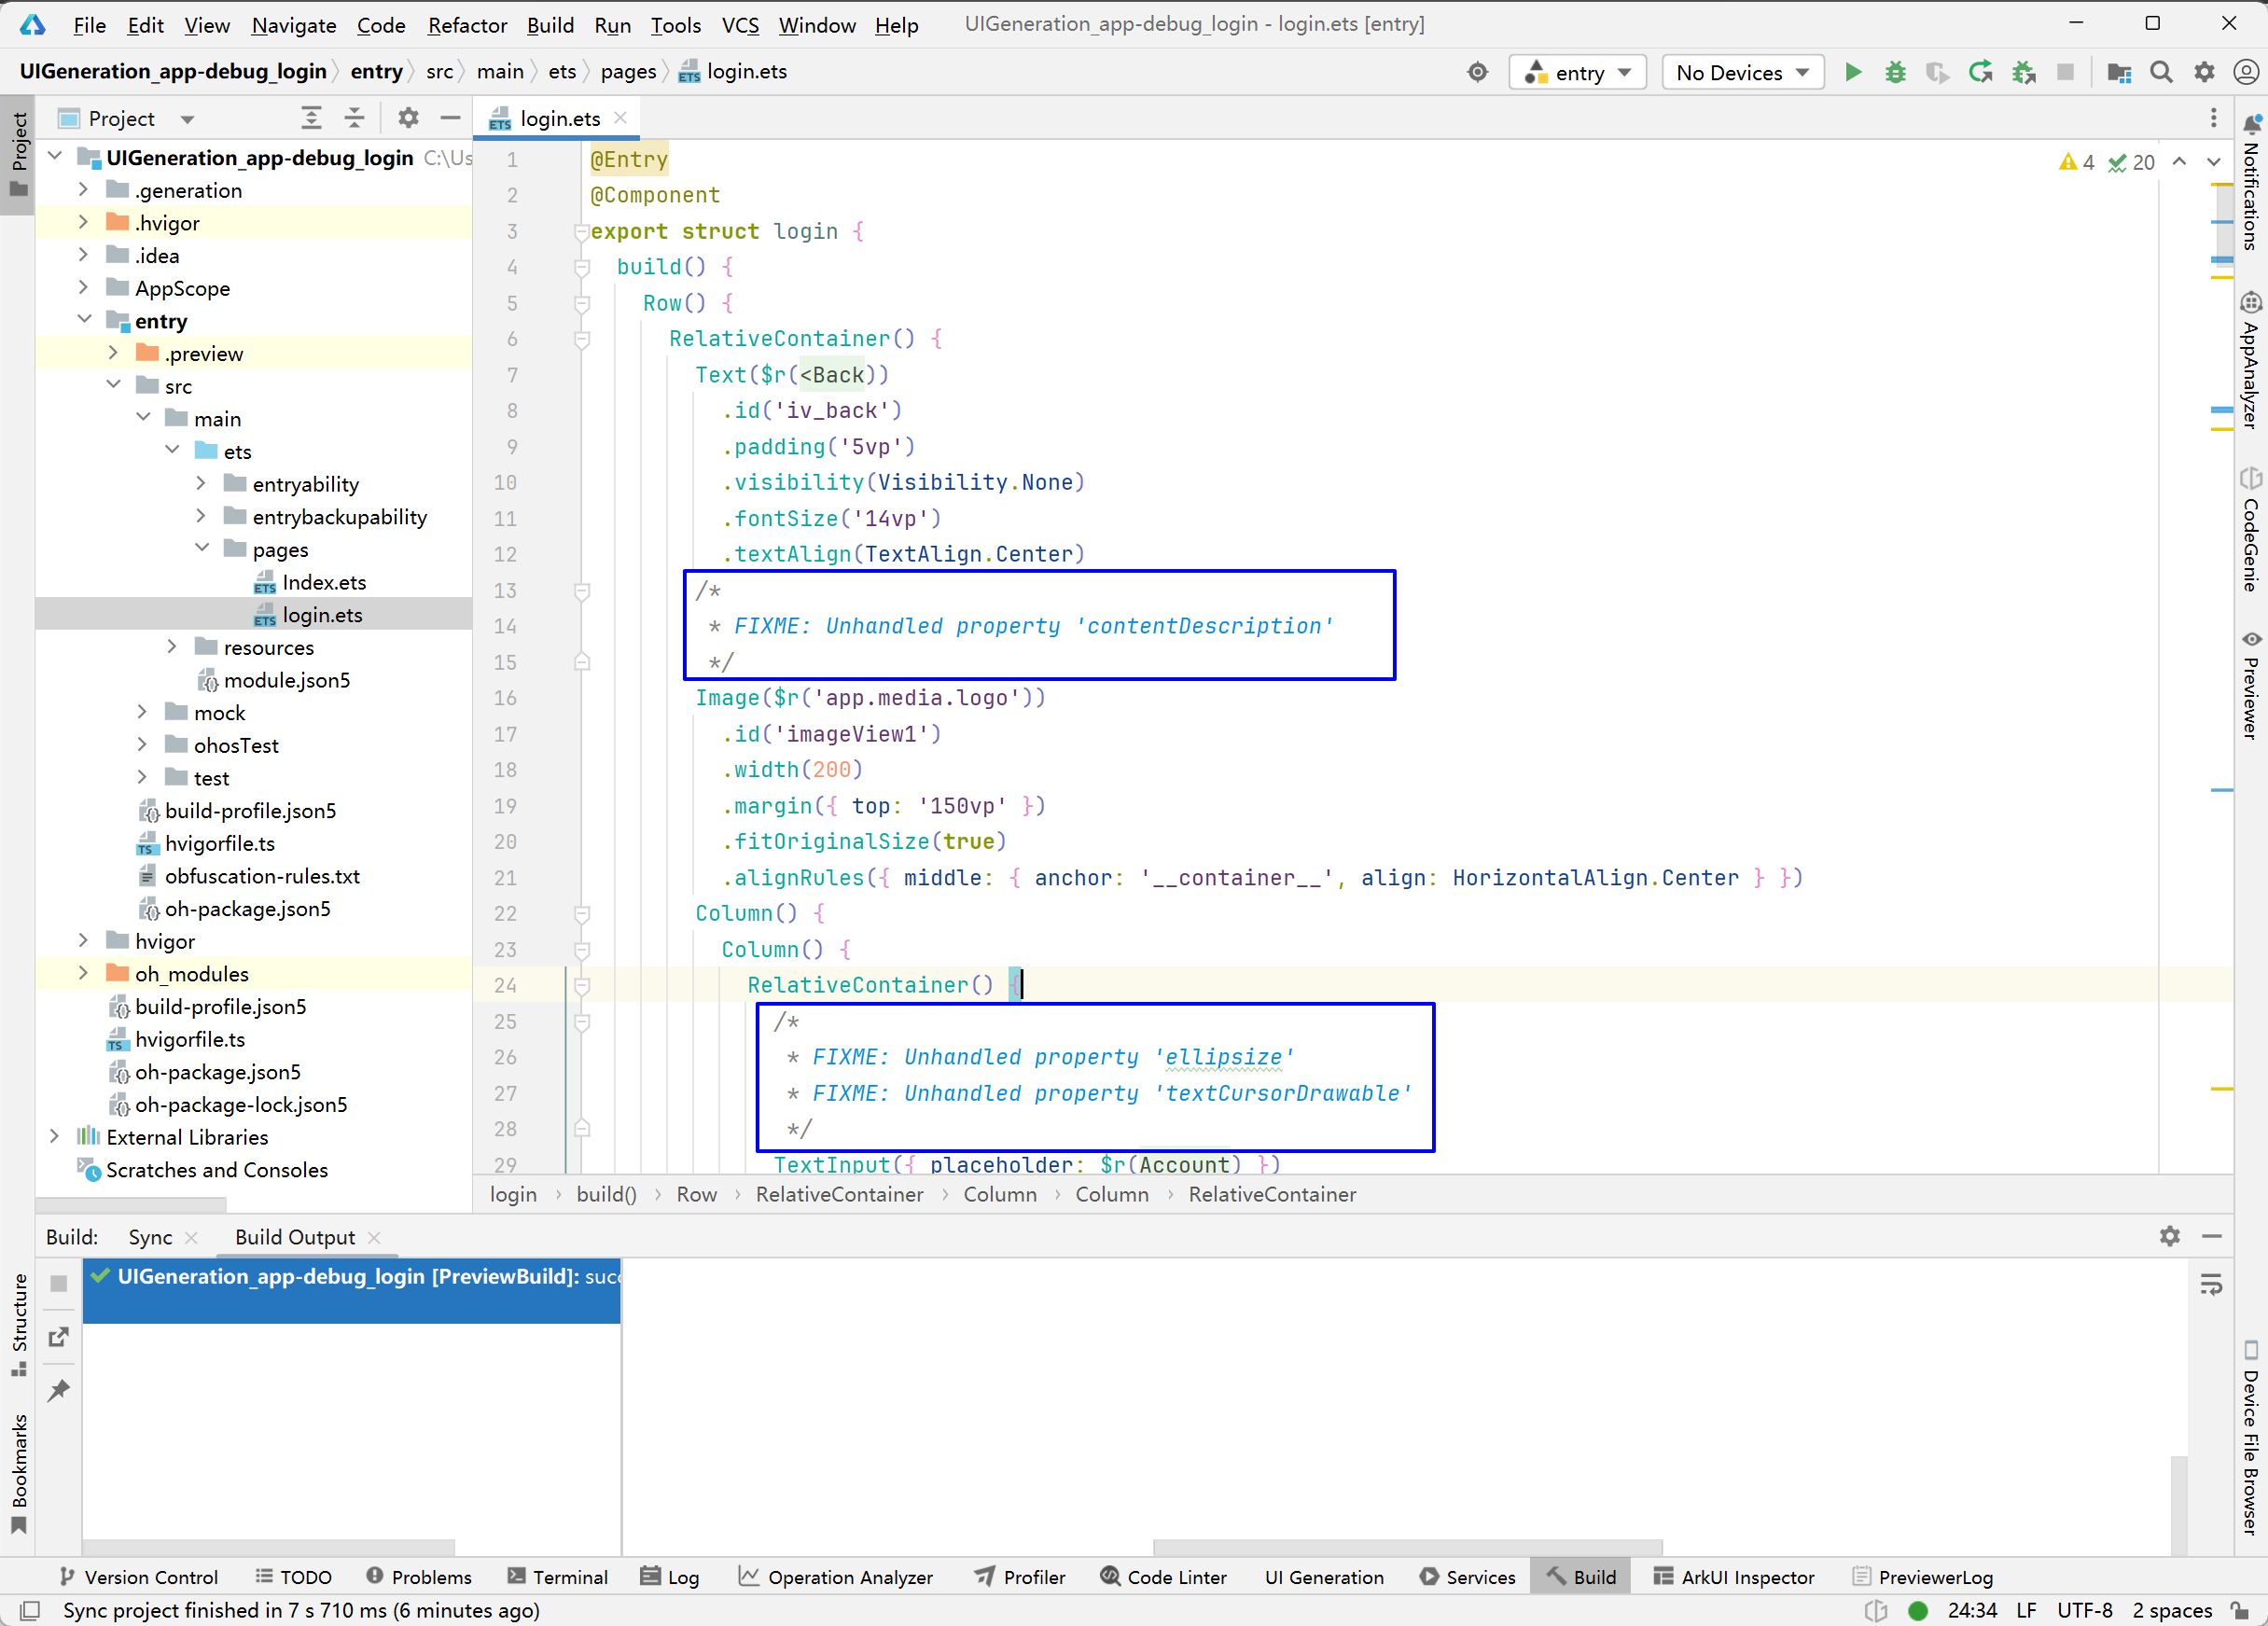The image size is (2268, 1626).
Task: Expand the resources folder in tree
Action: pos(172,647)
